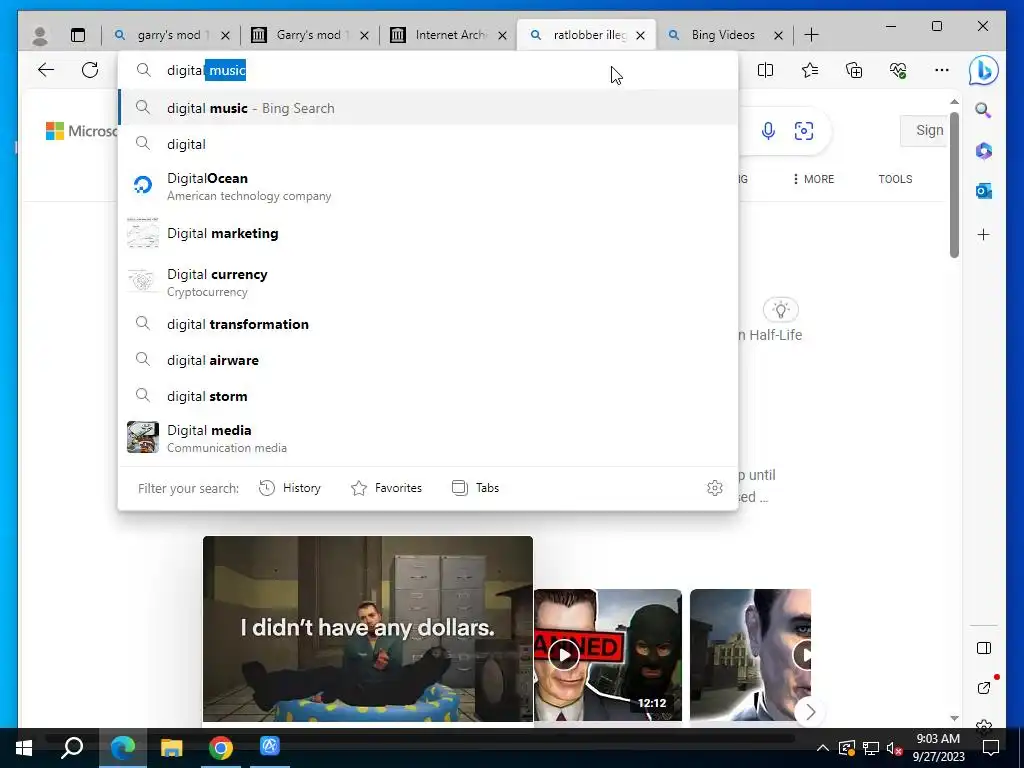Click in the address bar text field
Image resolution: width=1024 pixels, height=768 pixels.
click(428, 71)
